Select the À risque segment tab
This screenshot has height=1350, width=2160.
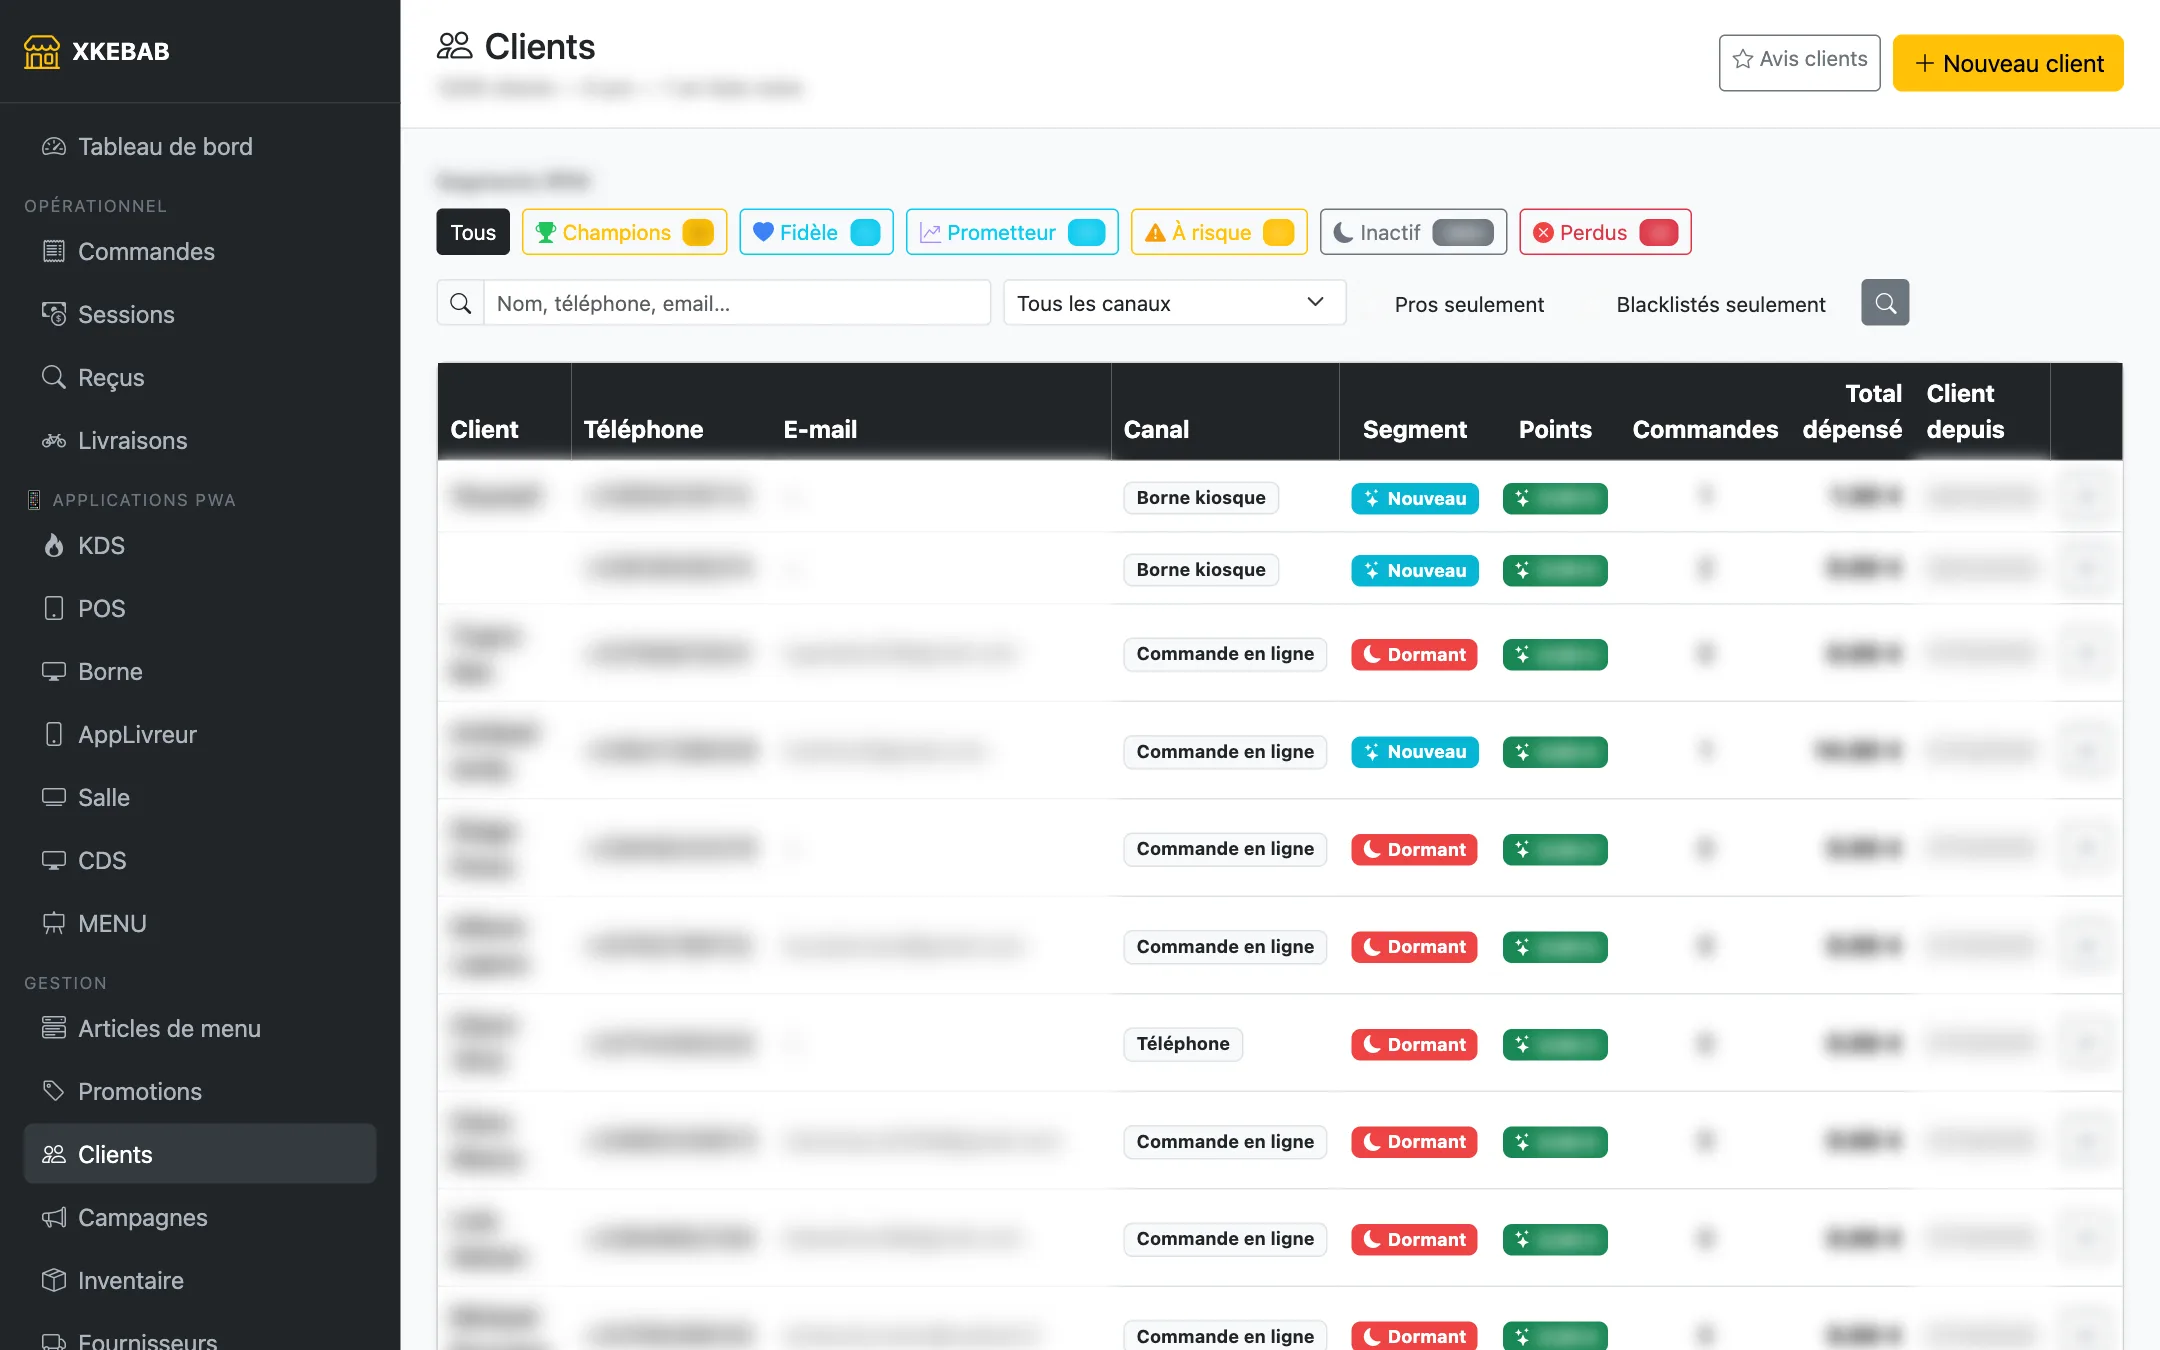1219,232
